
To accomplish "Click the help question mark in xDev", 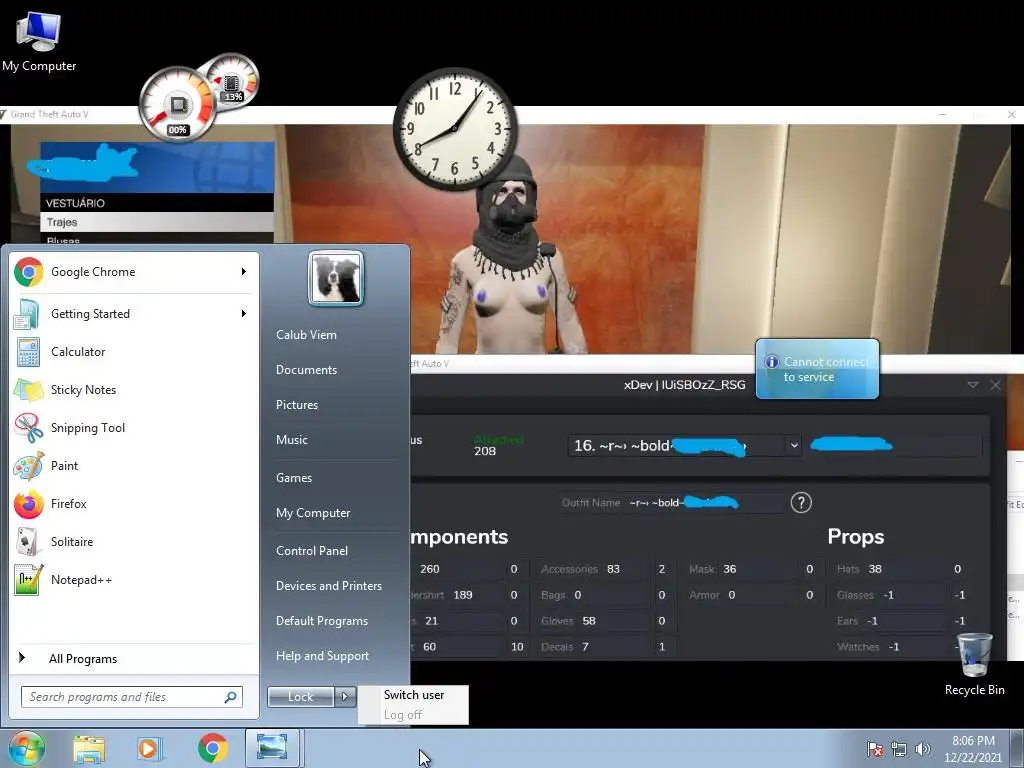I will (801, 503).
